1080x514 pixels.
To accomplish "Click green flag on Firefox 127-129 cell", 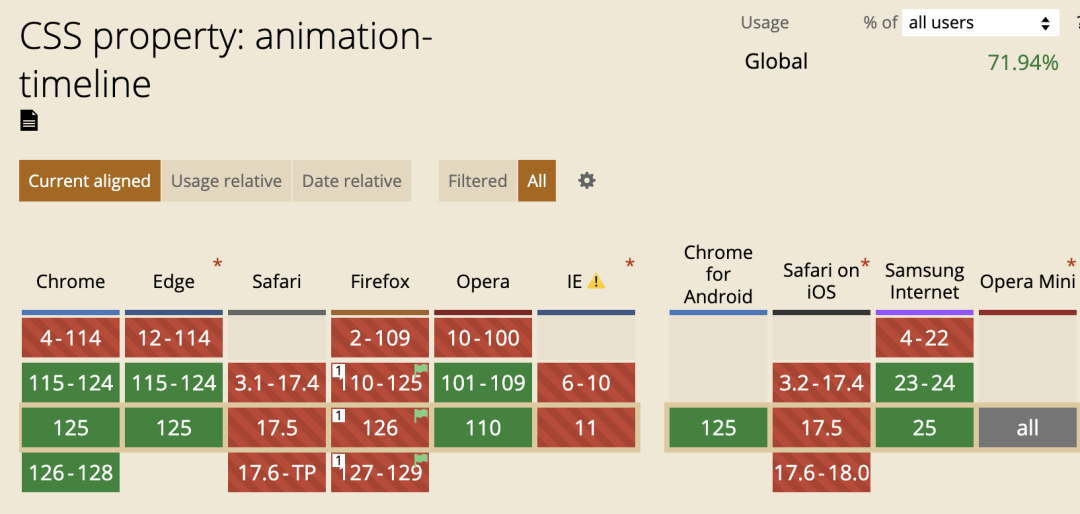I will tap(421, 460).
